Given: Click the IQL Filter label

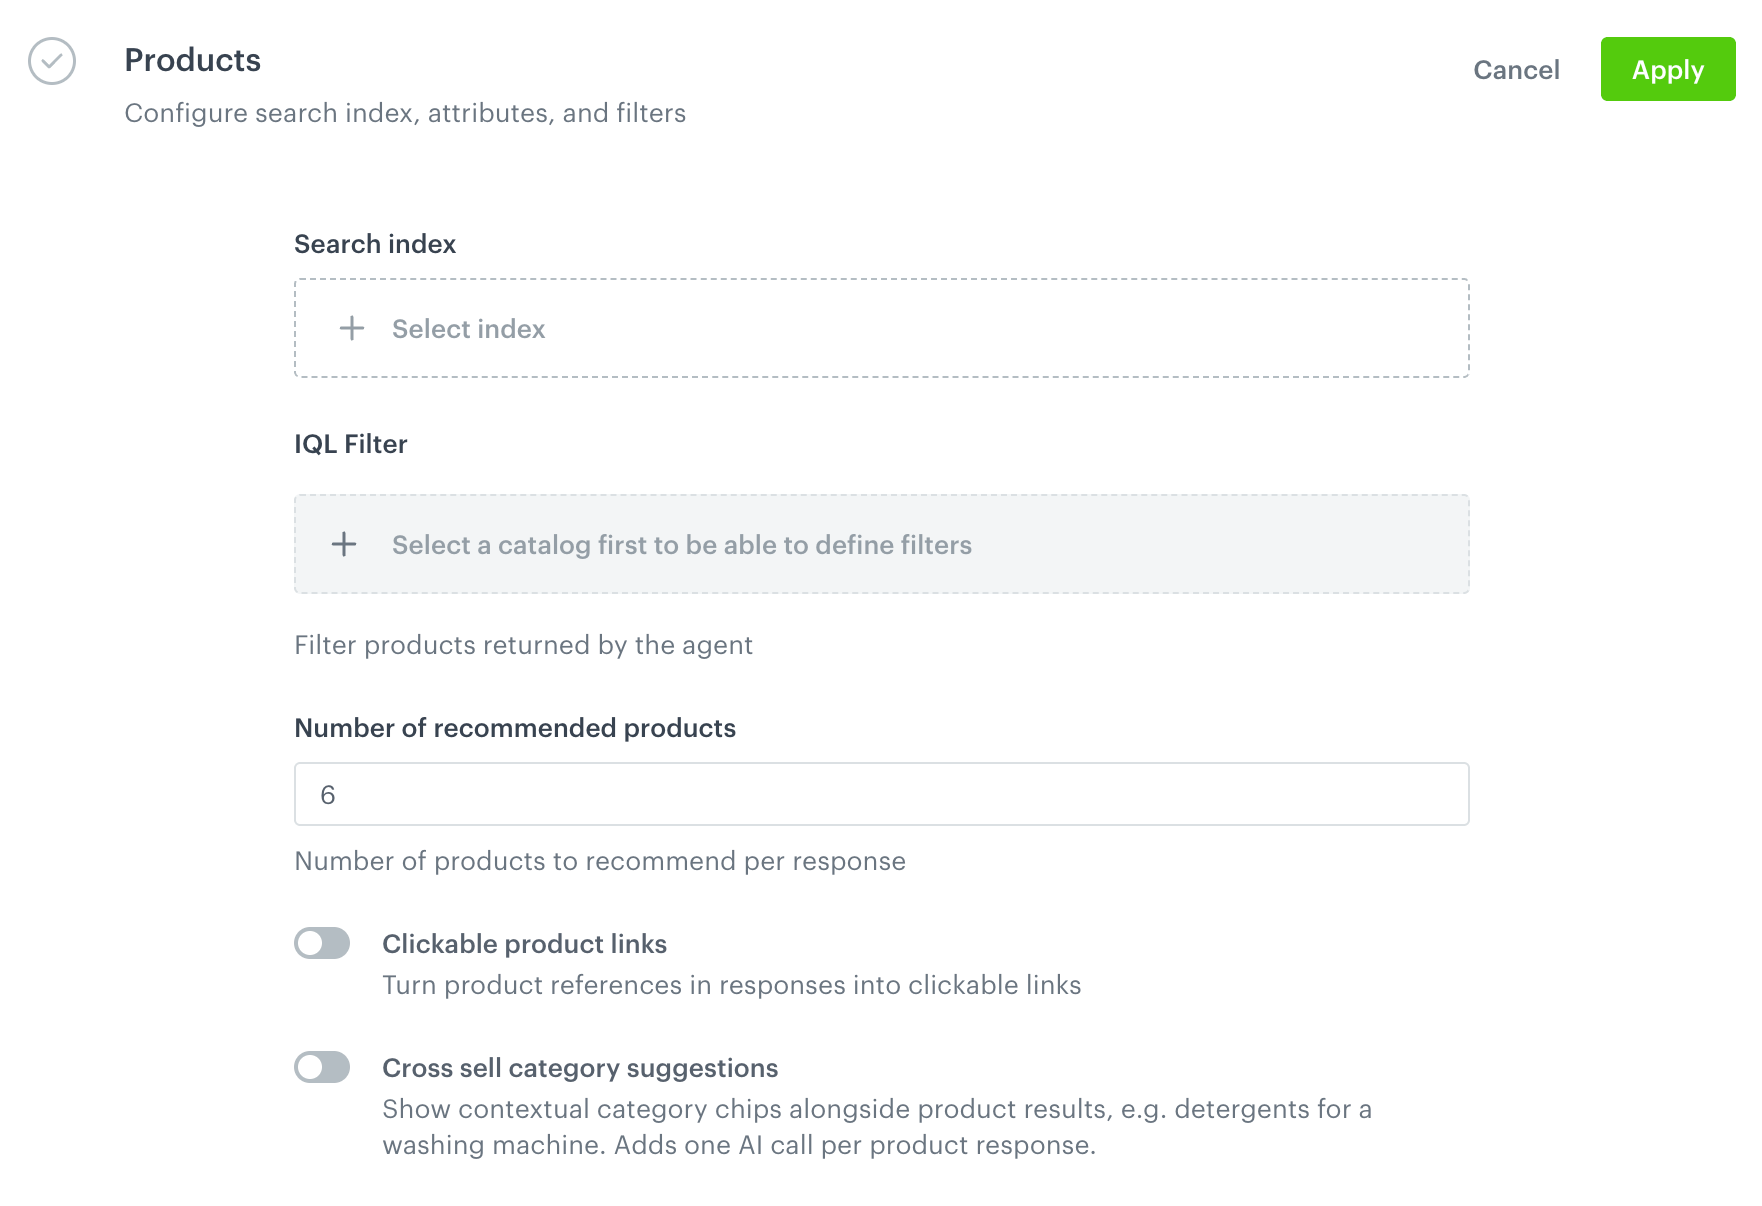Looking at the screenshot, I should 351,444.
